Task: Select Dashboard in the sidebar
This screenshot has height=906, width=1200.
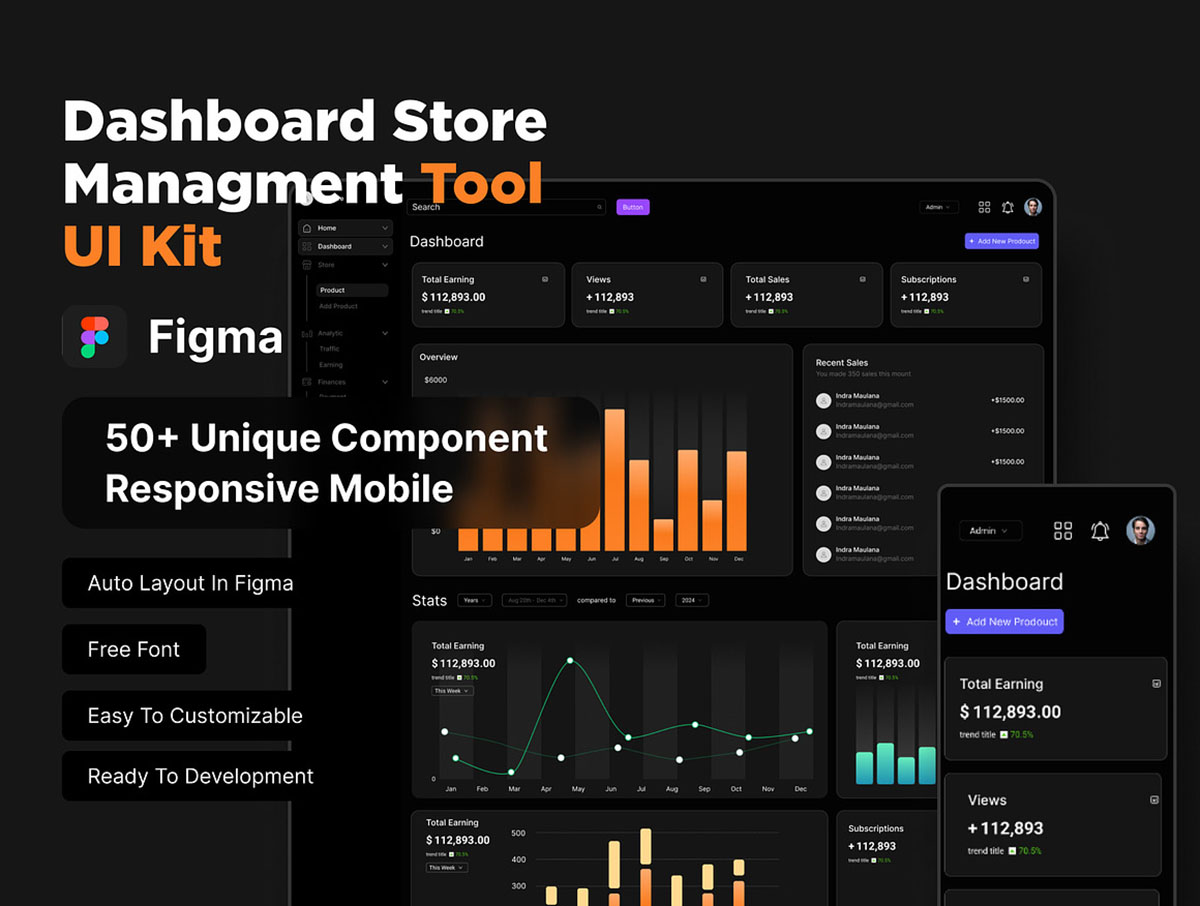Action: [x=345, y=246]
